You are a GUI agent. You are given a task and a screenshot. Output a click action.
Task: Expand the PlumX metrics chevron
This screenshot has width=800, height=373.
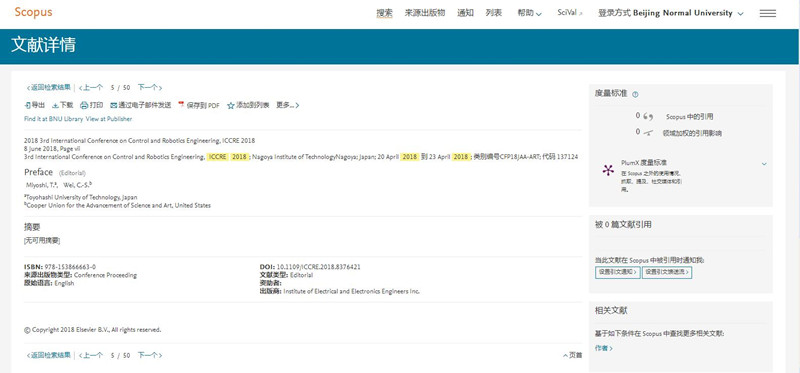(764, 164)
